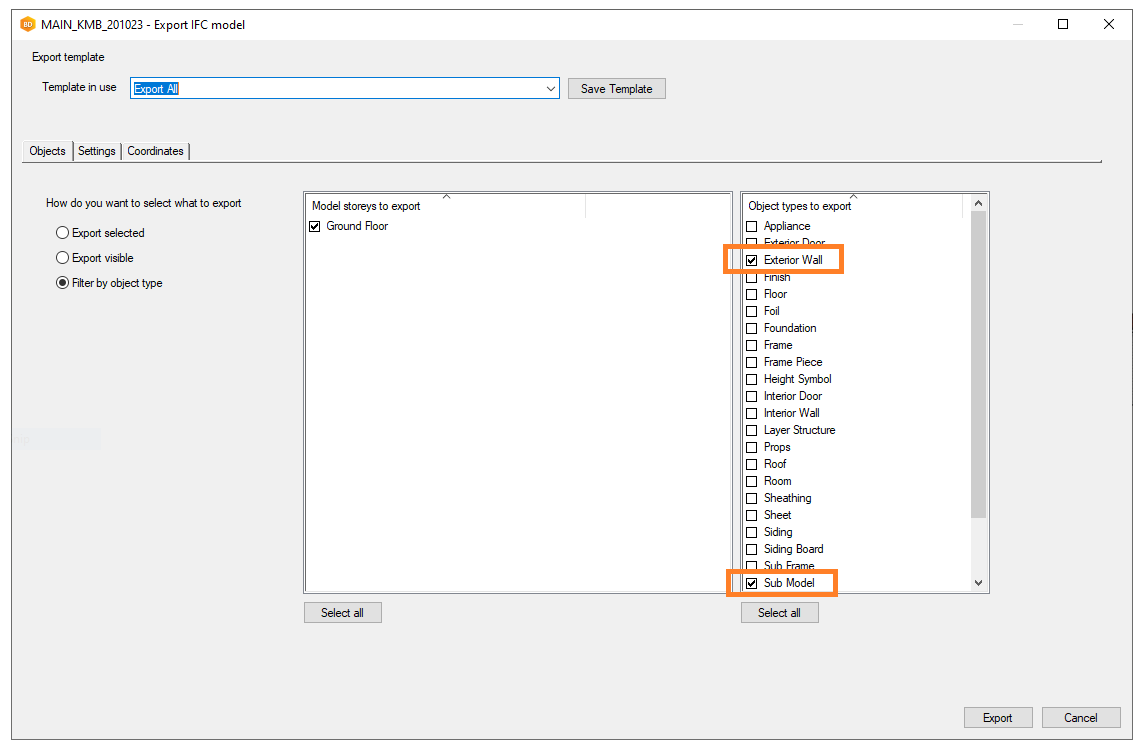Select the Objects tab
The width and height of the screenshot is (1140, 745).
point(47,151)
